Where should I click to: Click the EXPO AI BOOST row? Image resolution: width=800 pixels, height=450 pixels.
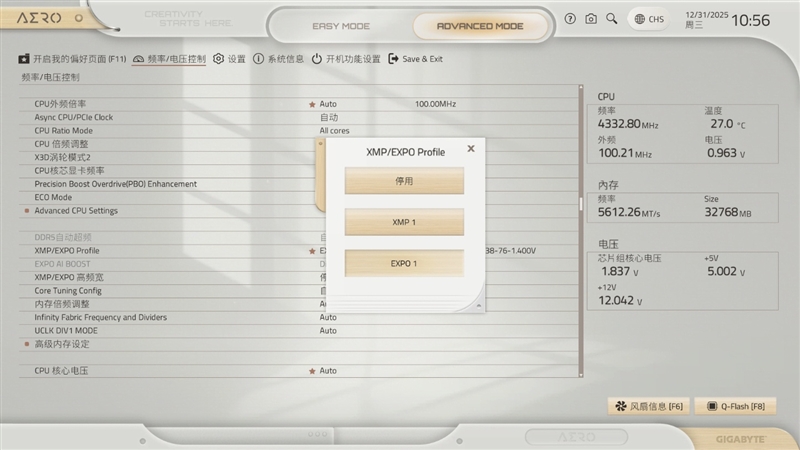(62, 264)
